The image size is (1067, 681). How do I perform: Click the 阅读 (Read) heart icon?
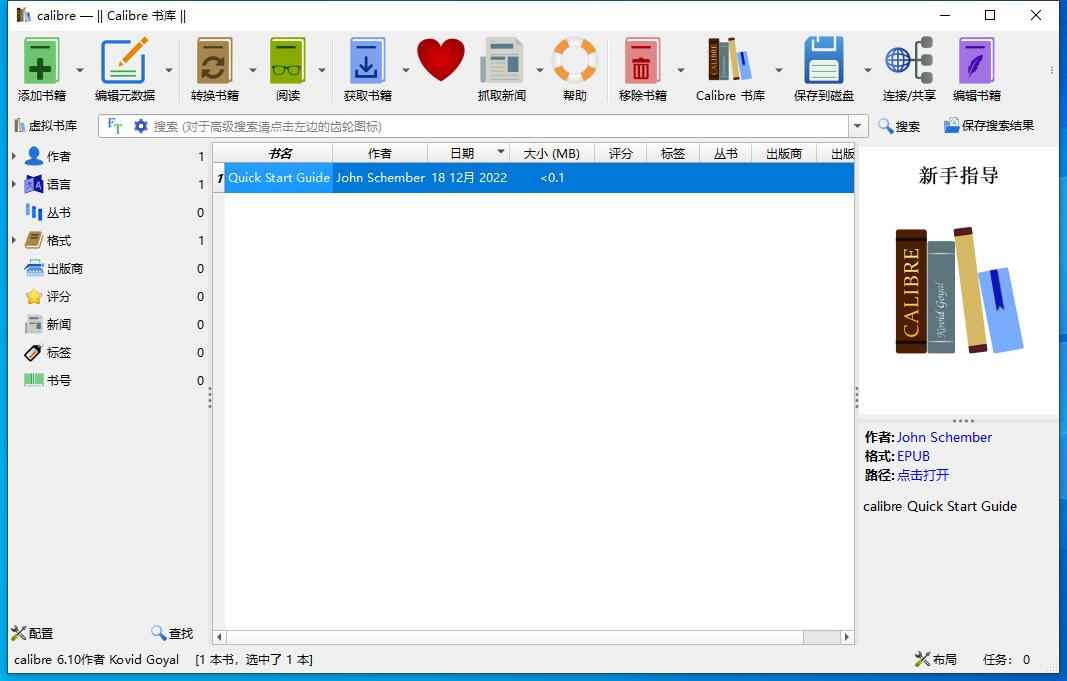coord(441,60)
